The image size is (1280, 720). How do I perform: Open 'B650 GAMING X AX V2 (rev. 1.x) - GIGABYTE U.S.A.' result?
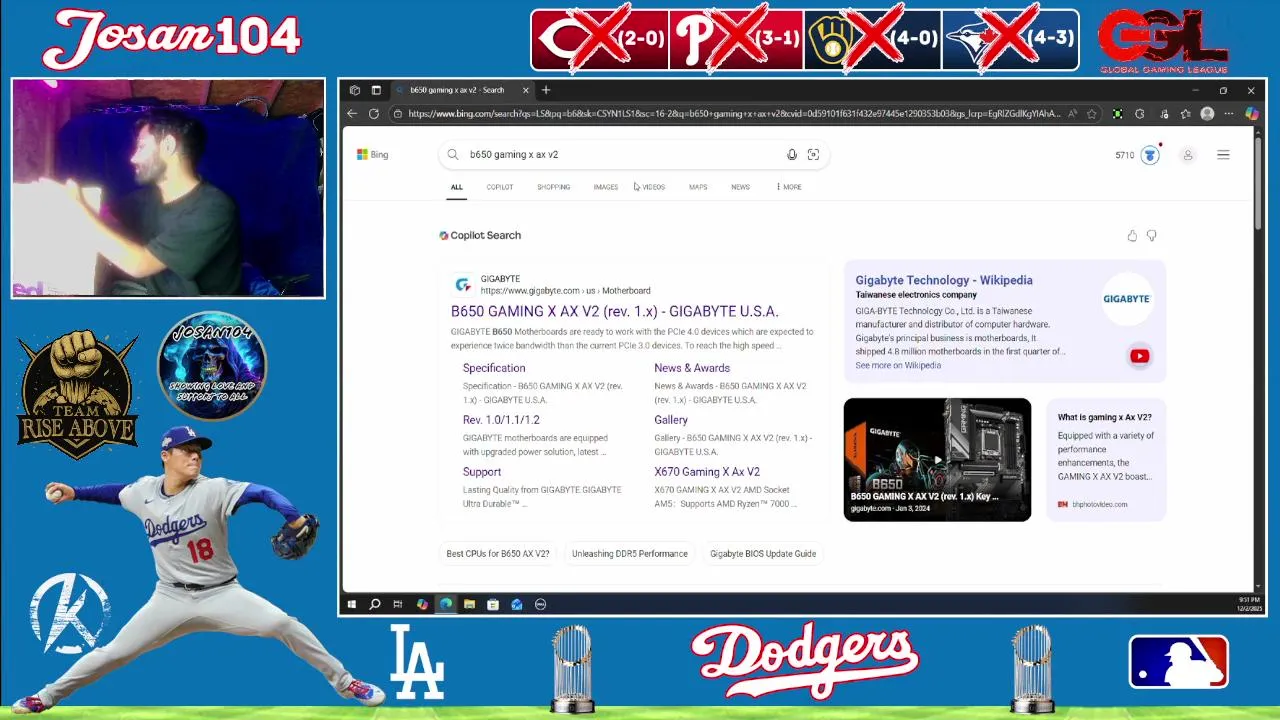614,311
